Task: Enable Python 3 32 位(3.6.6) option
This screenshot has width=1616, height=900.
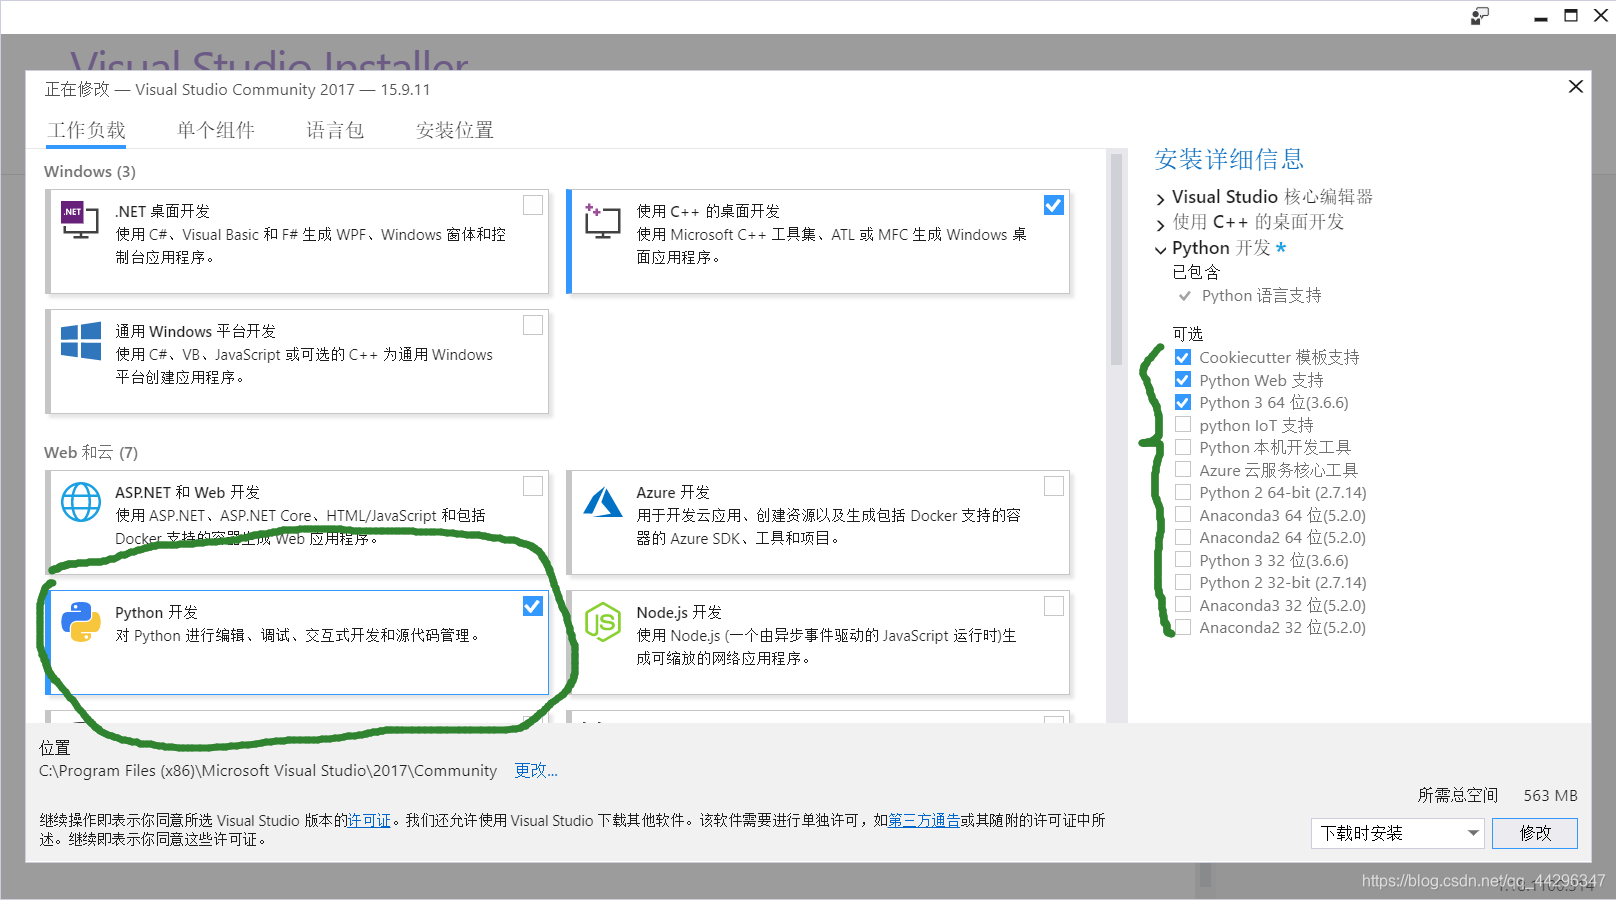Action: click(1183, 560)
